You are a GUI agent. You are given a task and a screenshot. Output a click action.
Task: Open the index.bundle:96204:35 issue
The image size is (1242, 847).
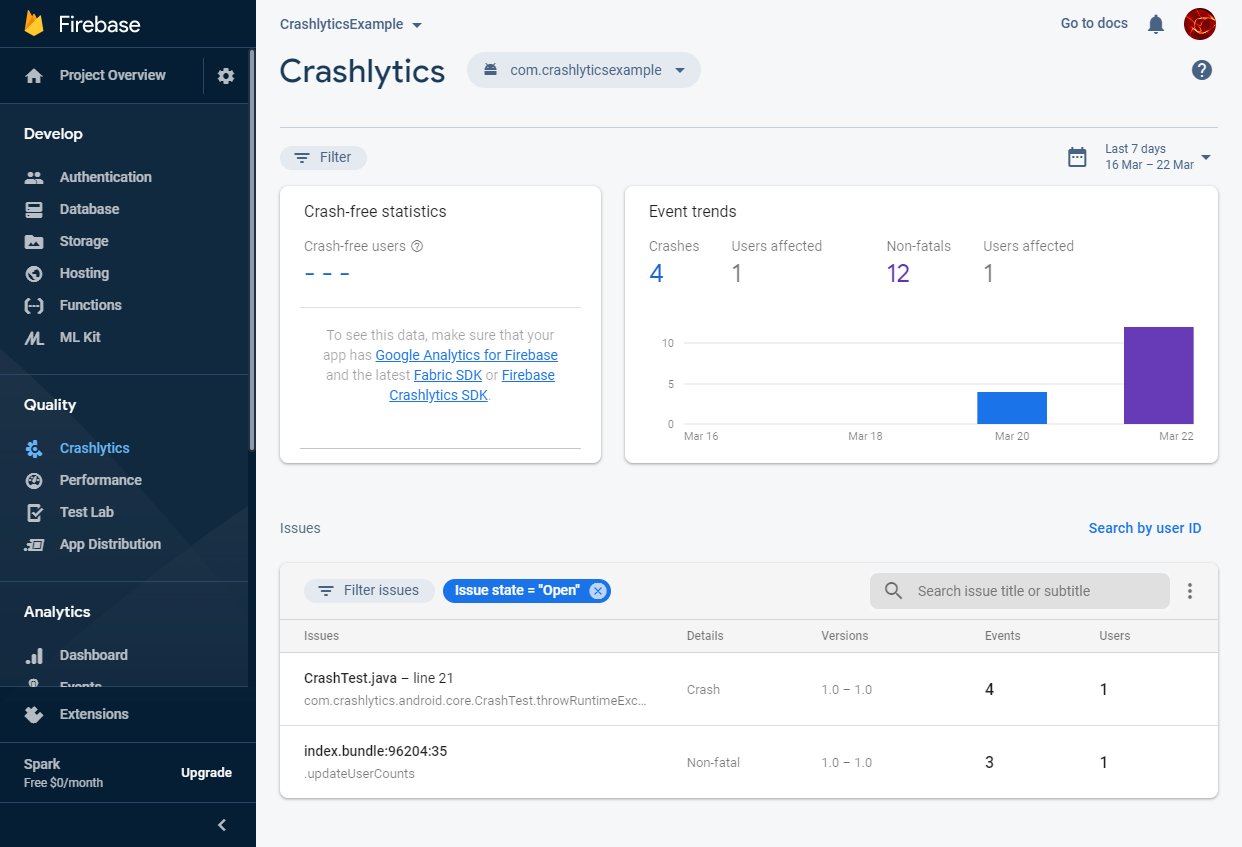(x=749, y=763)
